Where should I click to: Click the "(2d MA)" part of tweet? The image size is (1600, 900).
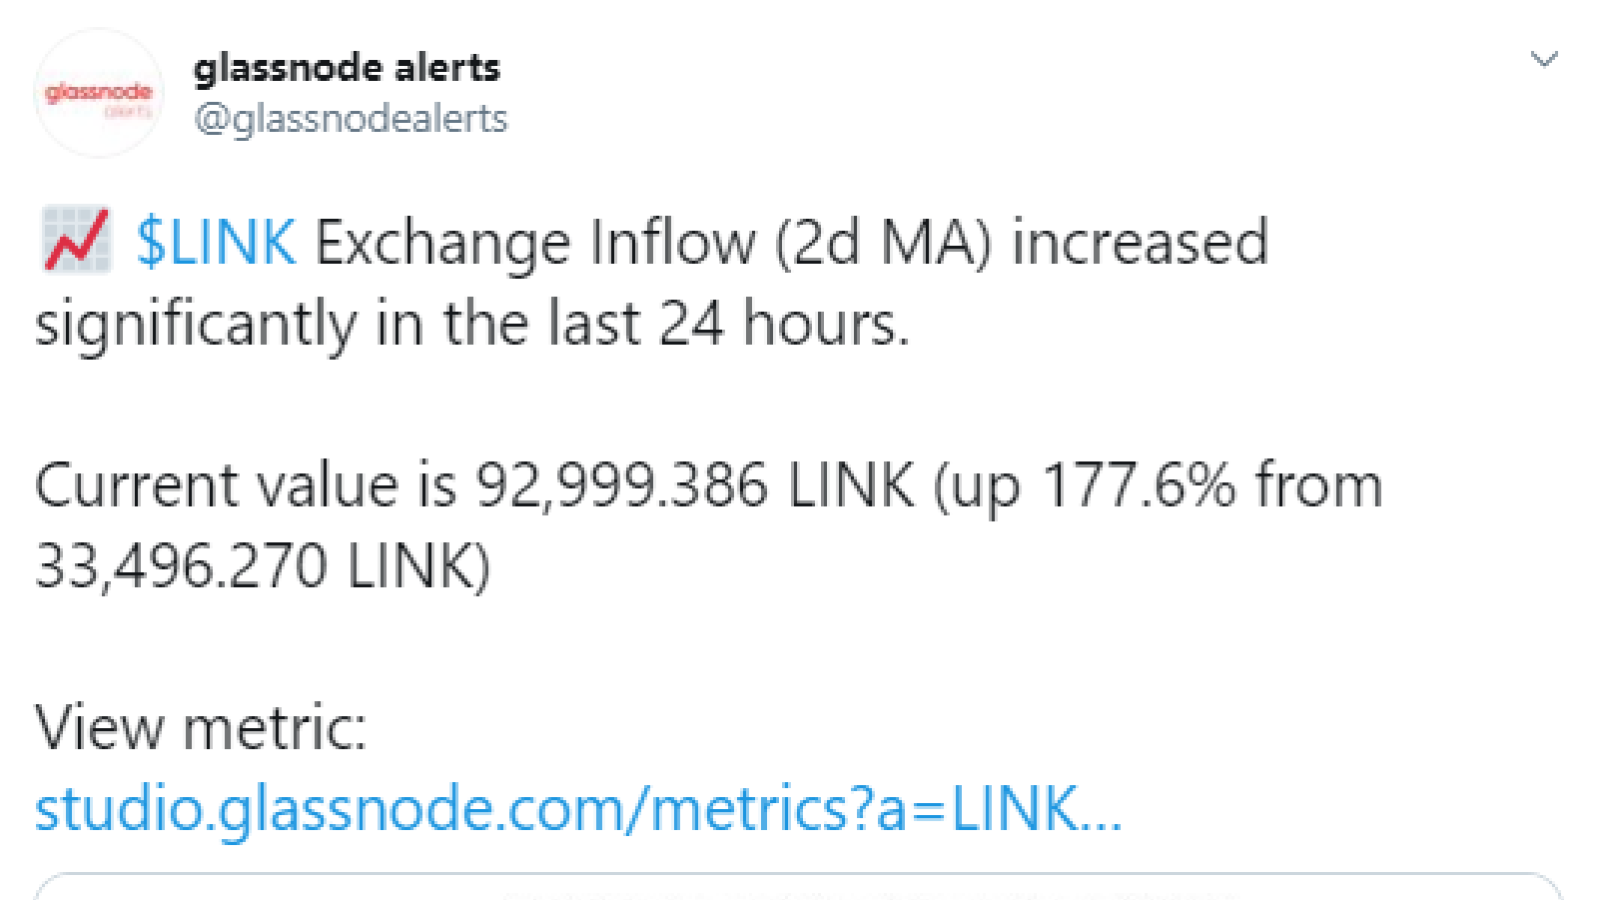coord(884,243)
